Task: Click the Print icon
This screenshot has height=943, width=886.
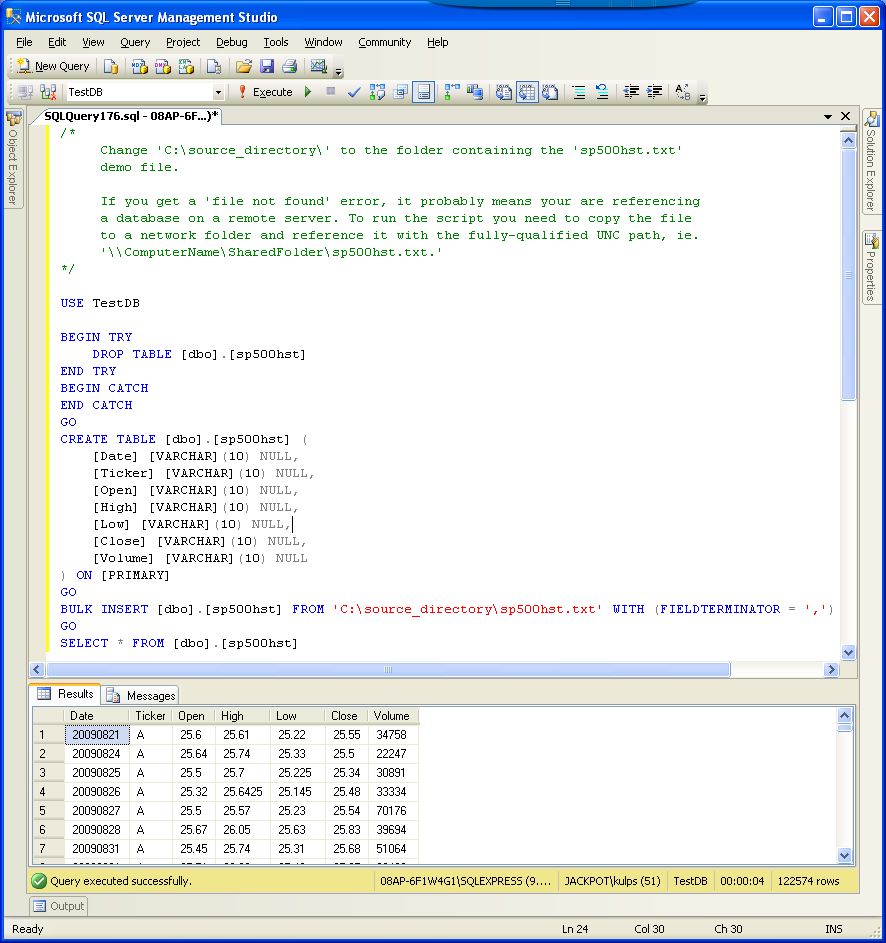Action: 290,66
